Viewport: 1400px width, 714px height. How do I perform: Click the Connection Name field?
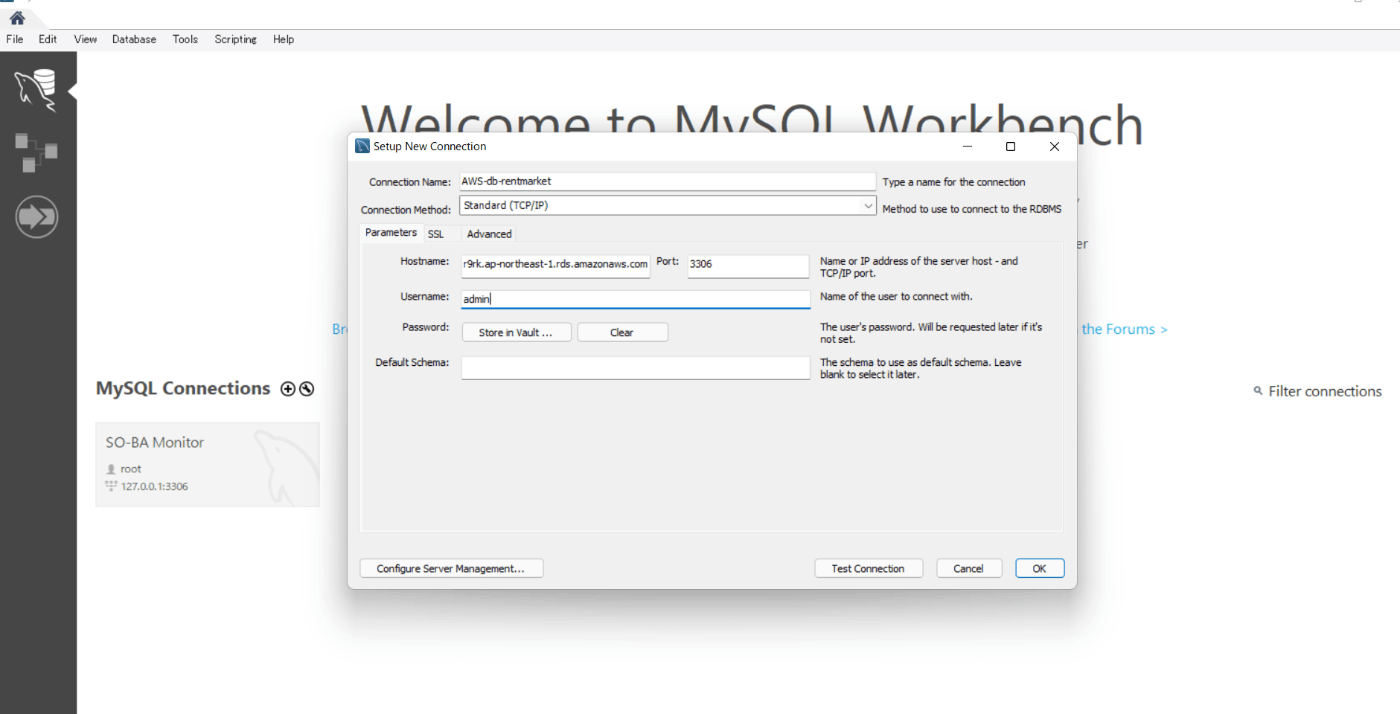pos(667,182)
